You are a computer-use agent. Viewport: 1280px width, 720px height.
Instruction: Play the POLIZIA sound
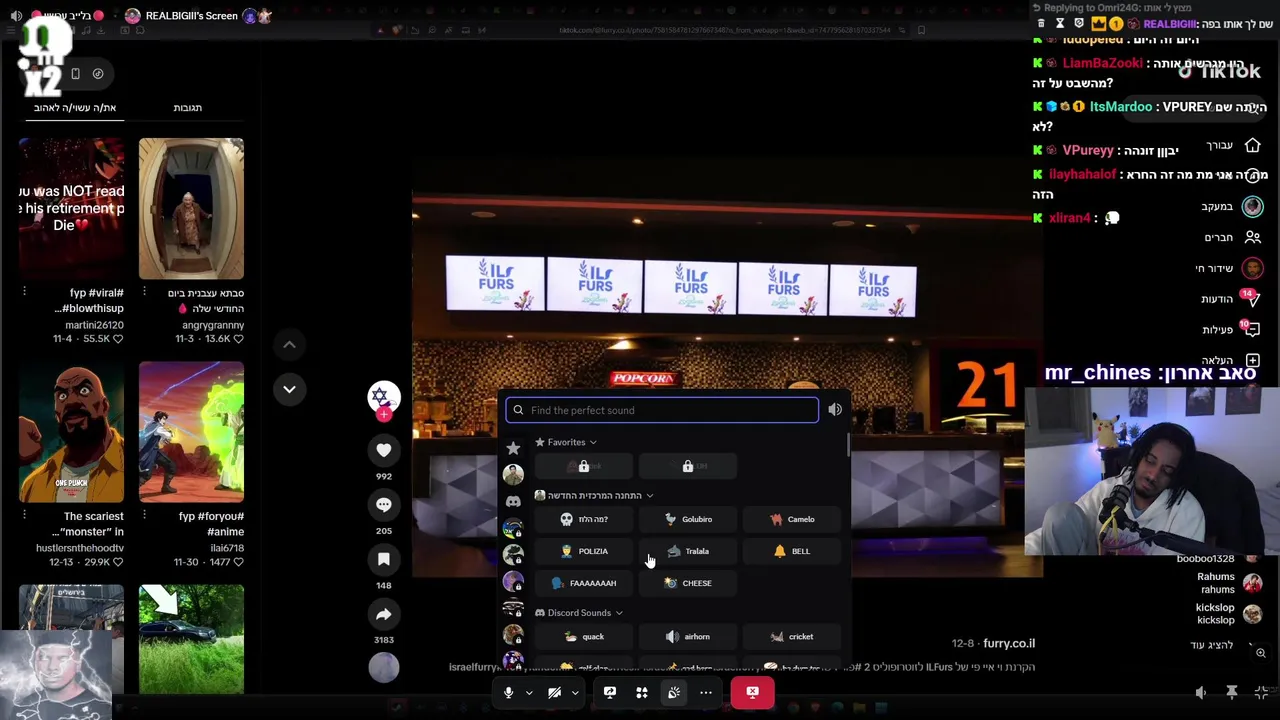click(x=584, y=551)
